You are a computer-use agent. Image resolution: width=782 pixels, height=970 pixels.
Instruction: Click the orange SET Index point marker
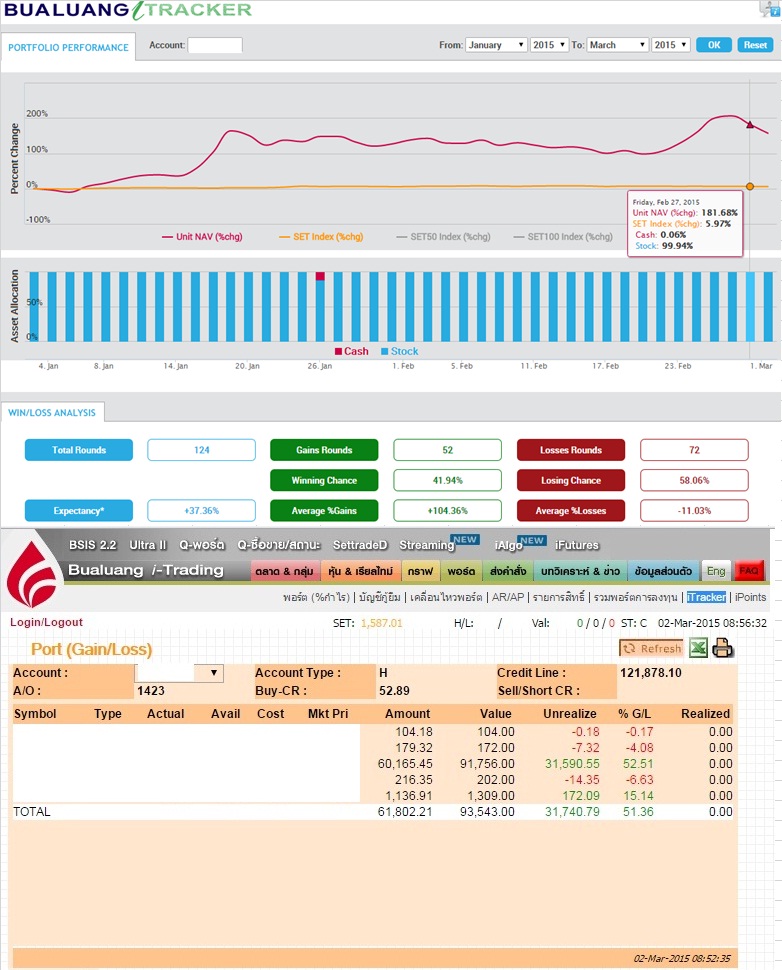pyautogui.click(x=750, y=186)
